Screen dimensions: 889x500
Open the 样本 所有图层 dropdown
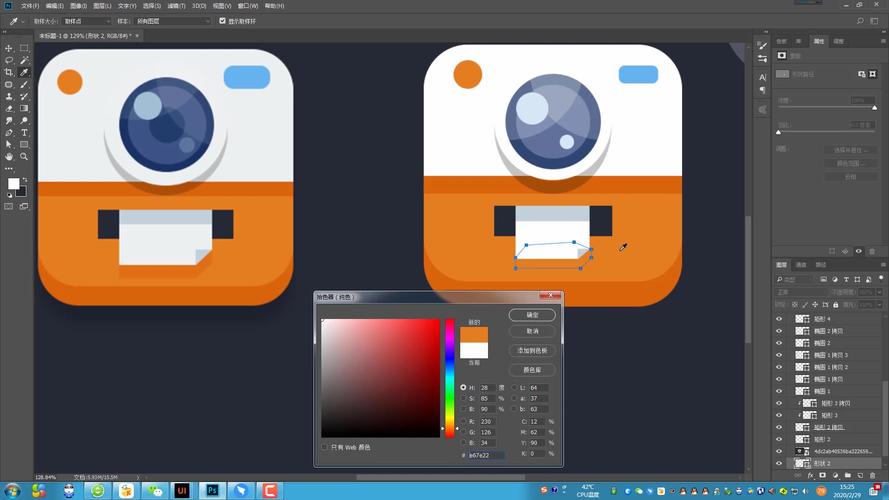tap(172, 20)
